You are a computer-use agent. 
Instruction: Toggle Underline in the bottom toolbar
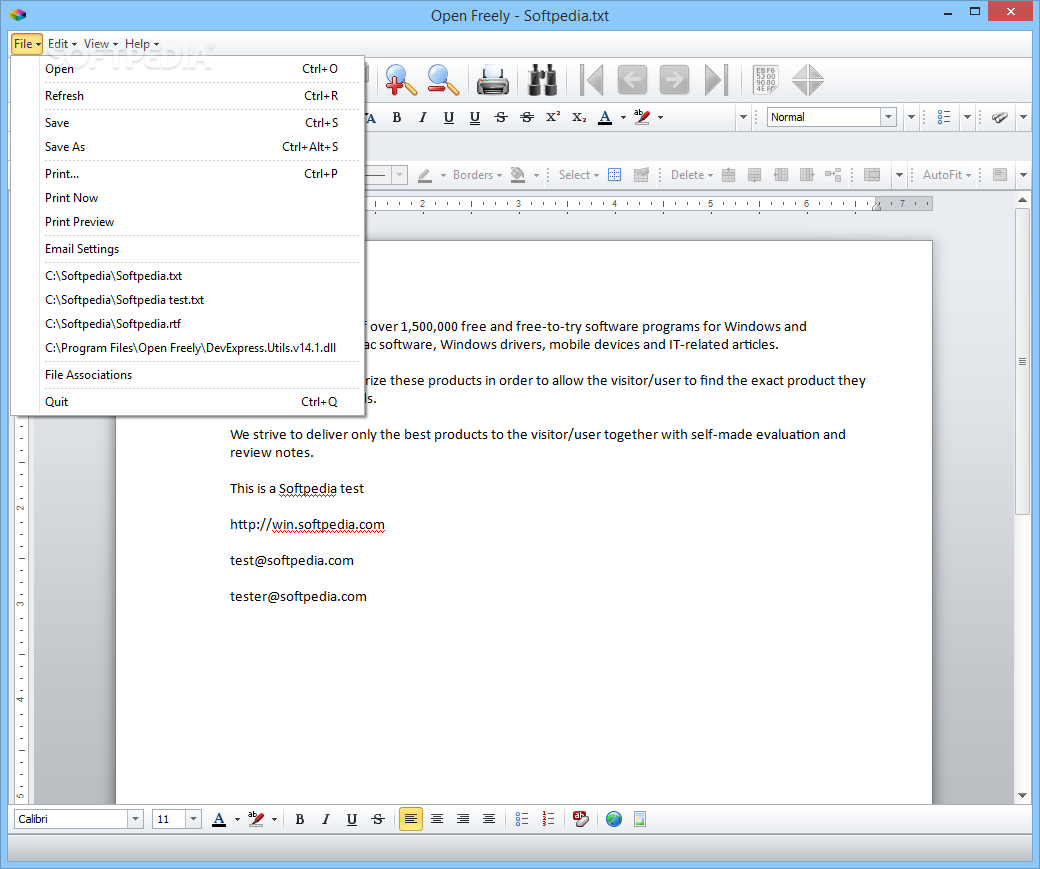[352, 819]
